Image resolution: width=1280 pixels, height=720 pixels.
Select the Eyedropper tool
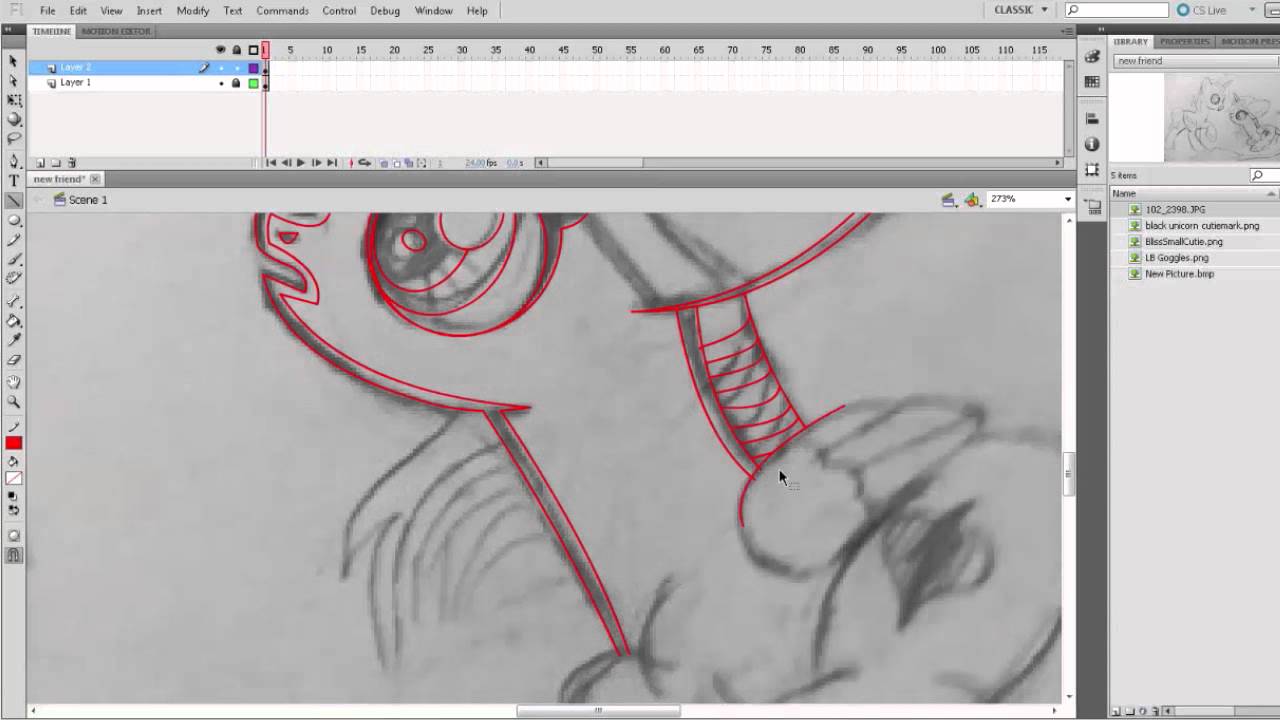[x=14, y=340]
